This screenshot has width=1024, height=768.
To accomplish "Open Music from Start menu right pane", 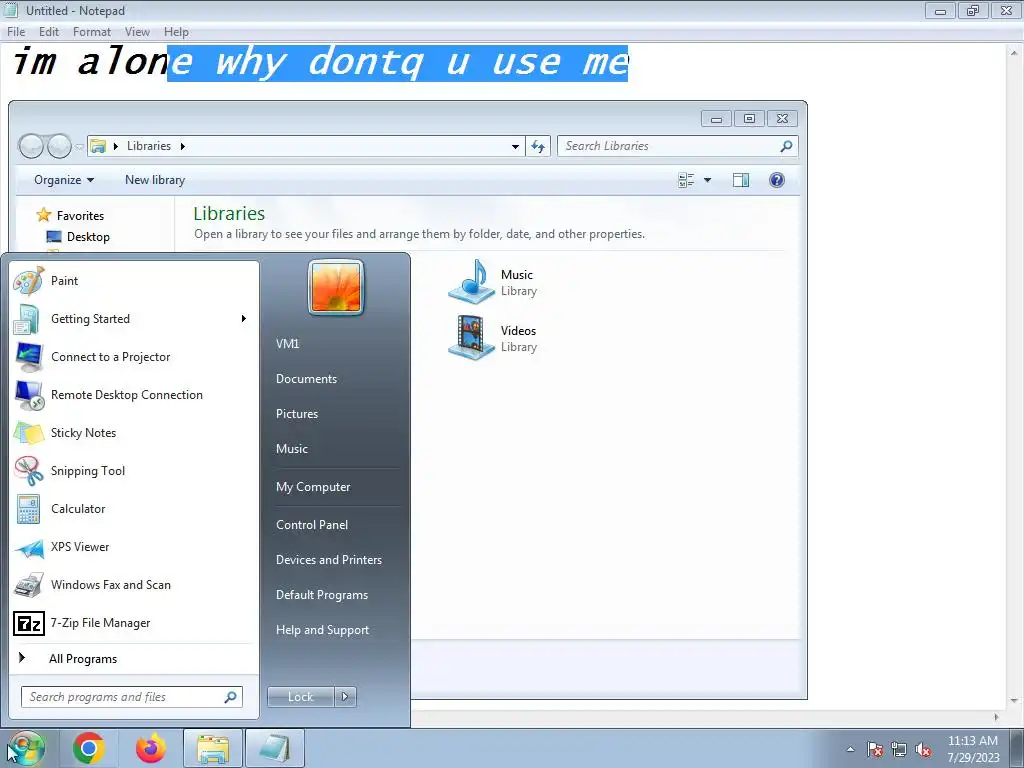I will 292,449.
